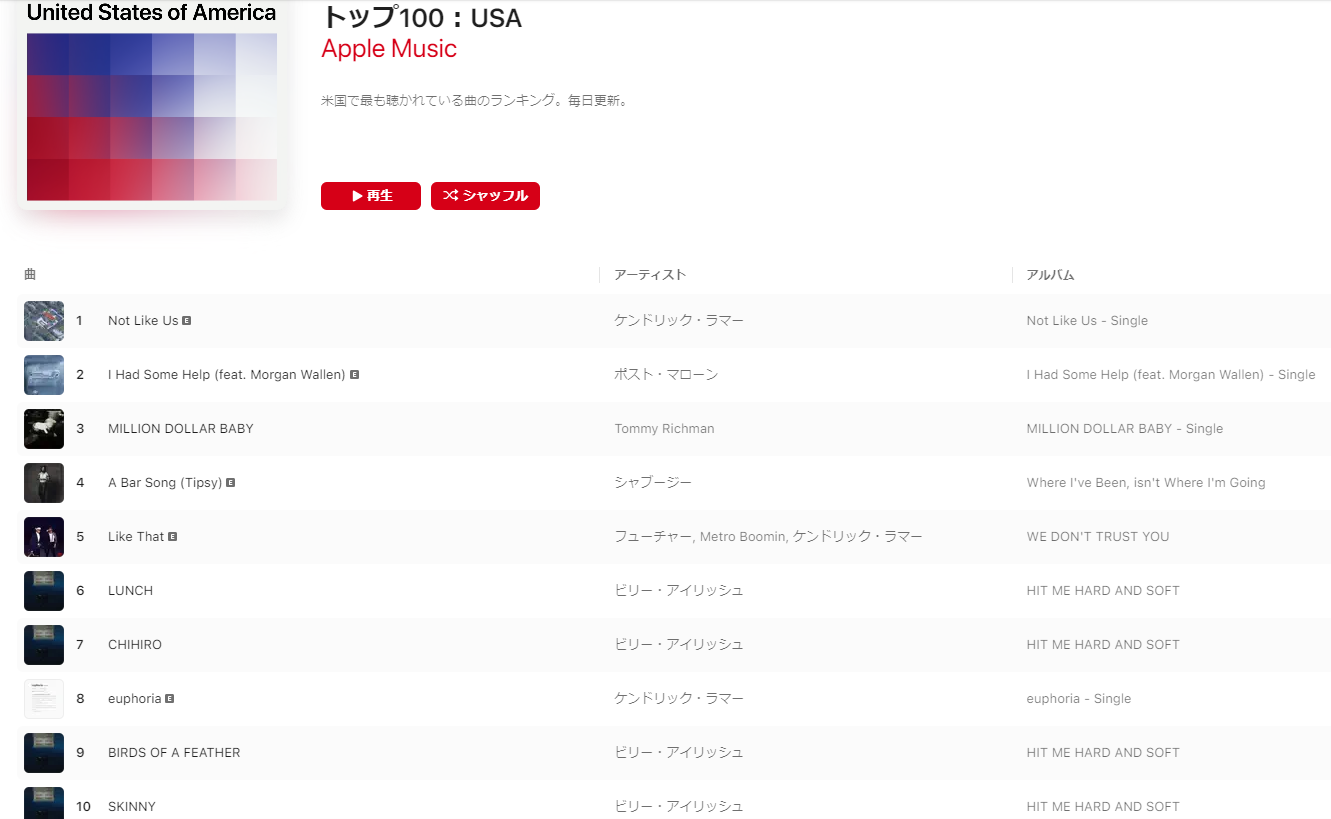Click the アルバム column header
Image resolution: width=1331 pixels, height=819 pixels.
point(1050,275)
